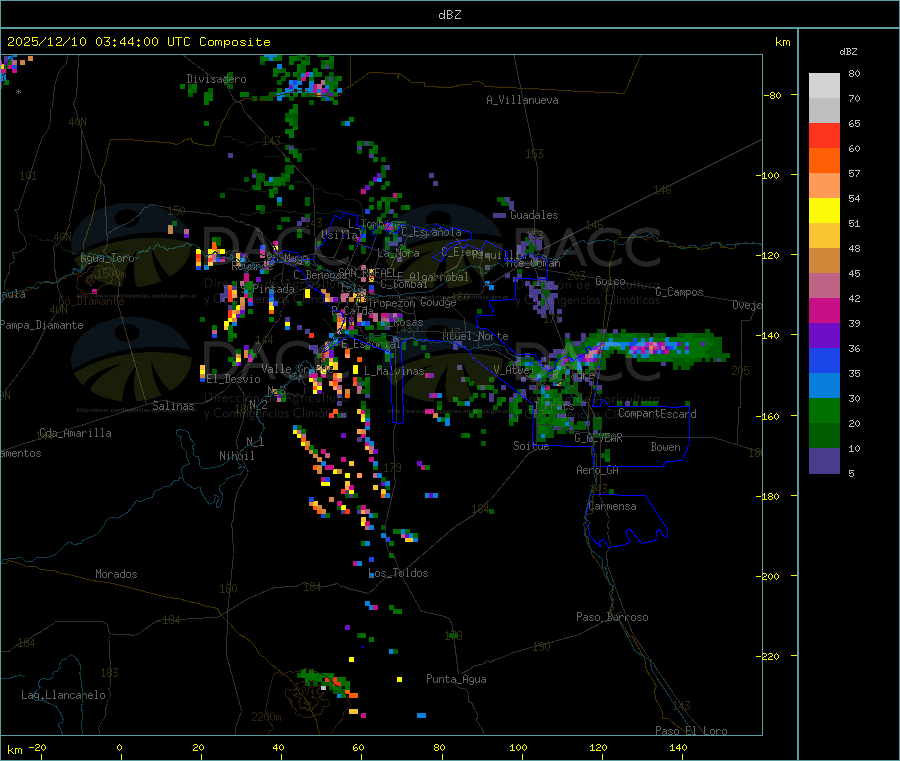900x761 pixels.
Task: Select the bright orange 57-60 dBZ legend swatch
Action: click(x=824, y=161)
